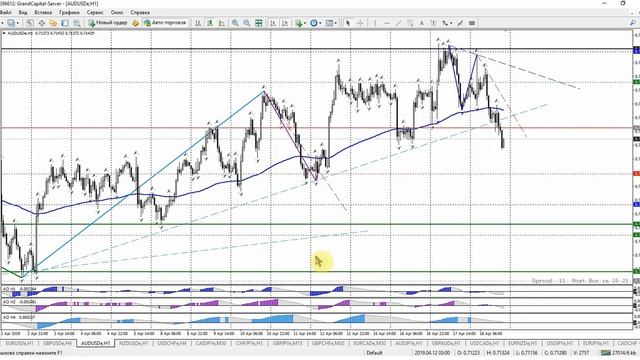Expand the arrows tool dropdown arrow
The width and height of the screenshot is (640, 360).
click(x=451, y=23)
